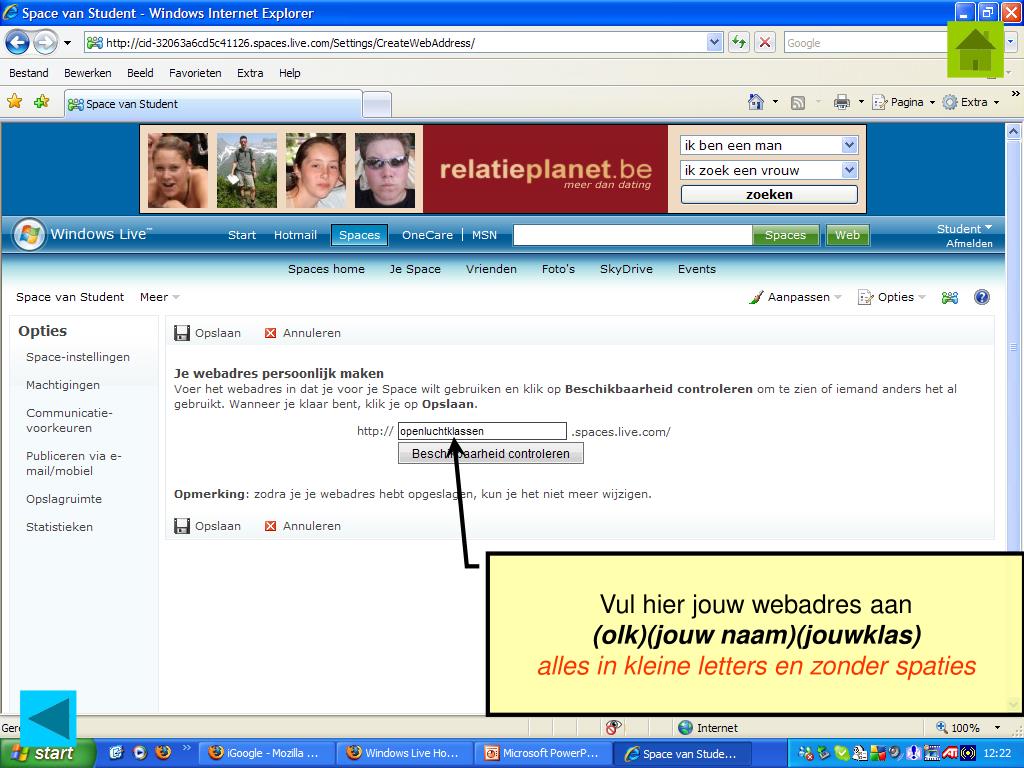This screenshot has height=768, width=1024.
Task: Click the quick launch media player icon
Action: point(140,752)
